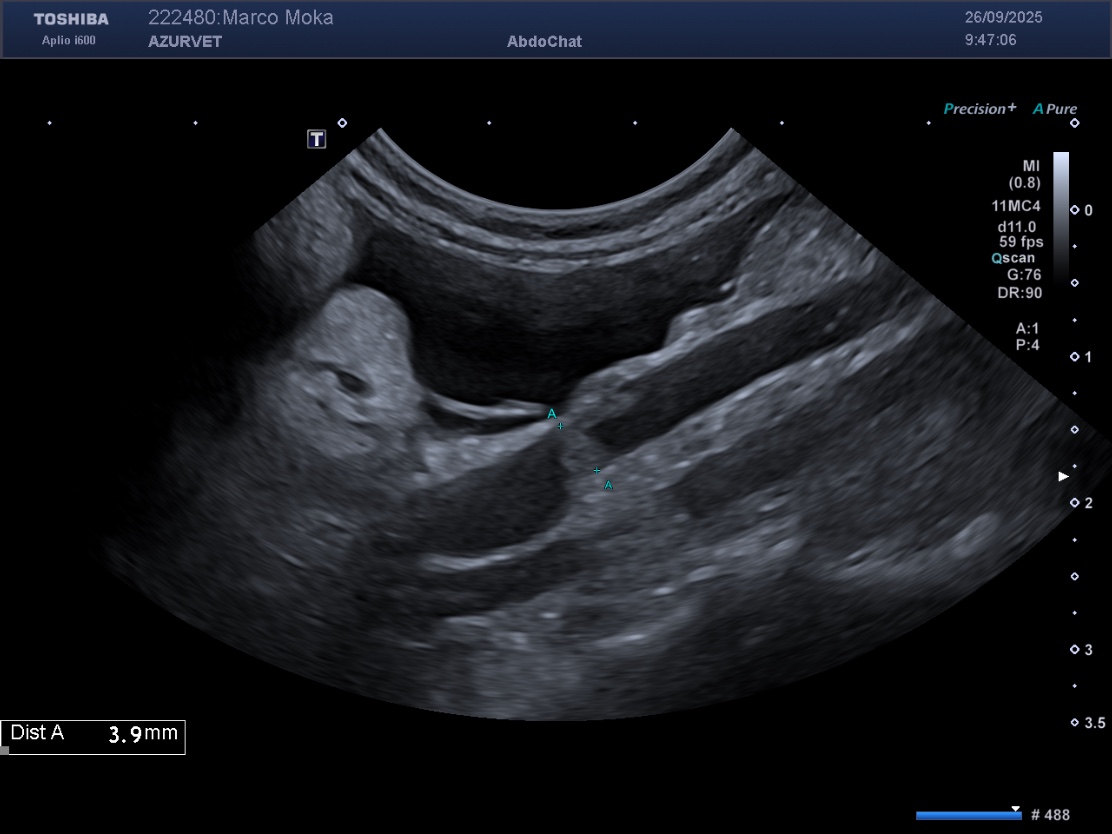Click the AbdoChat preset label

[544, 42]
